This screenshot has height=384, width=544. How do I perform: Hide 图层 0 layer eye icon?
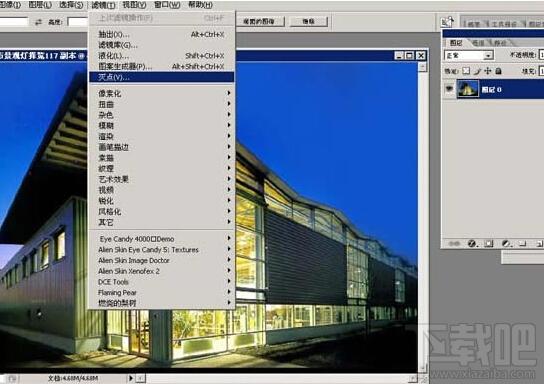pos(449,89)
